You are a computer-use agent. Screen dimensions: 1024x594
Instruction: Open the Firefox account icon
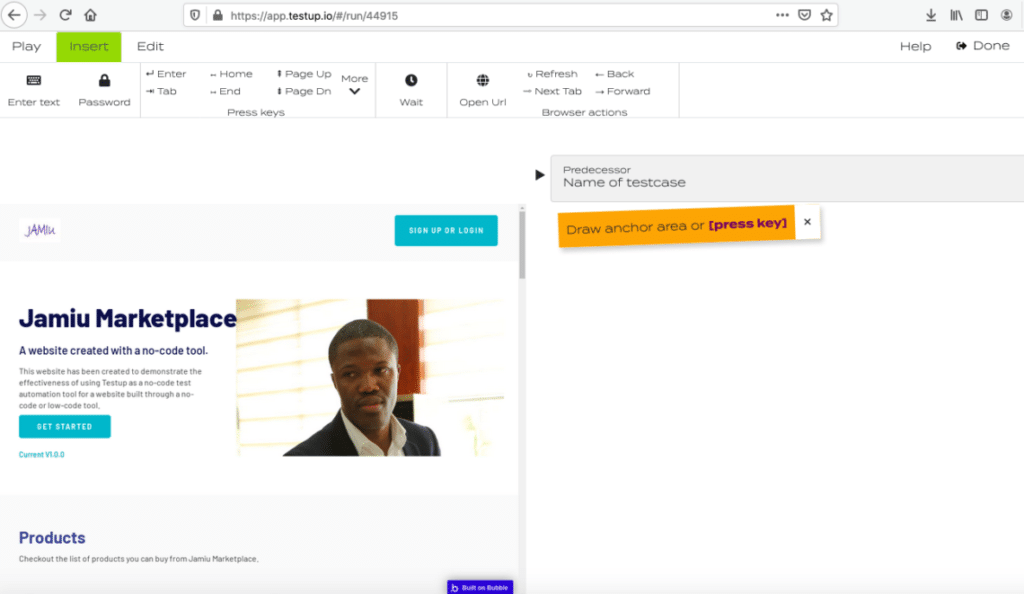pyautogui.click(x=1006, y=15)
